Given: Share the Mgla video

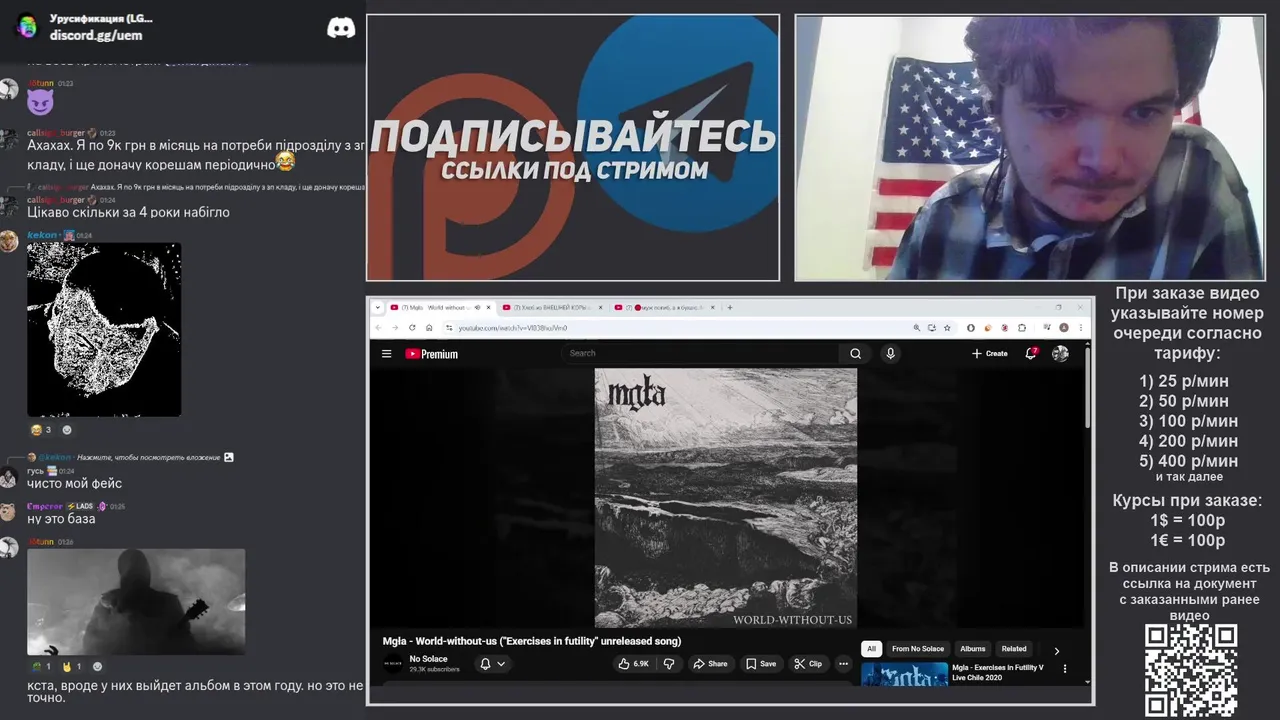Looking at the screenshot, I should pos(710,663).
